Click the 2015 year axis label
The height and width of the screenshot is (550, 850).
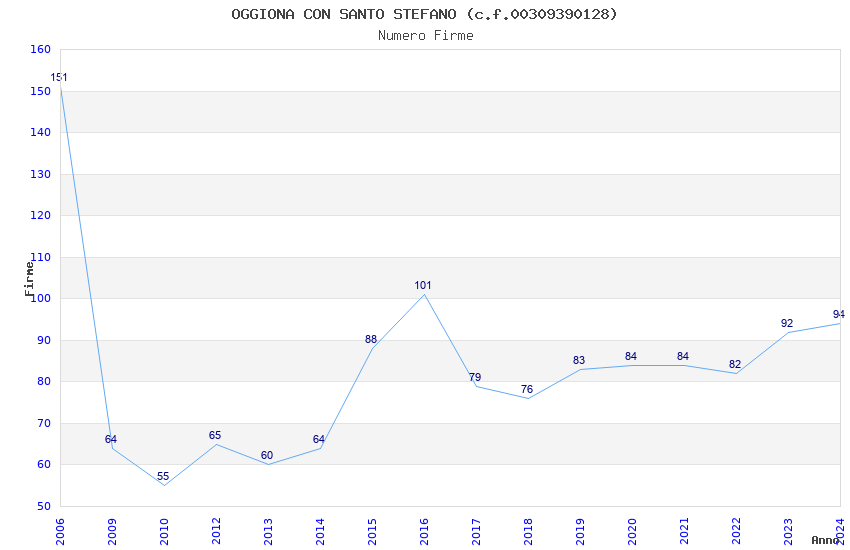click(372, 532)
